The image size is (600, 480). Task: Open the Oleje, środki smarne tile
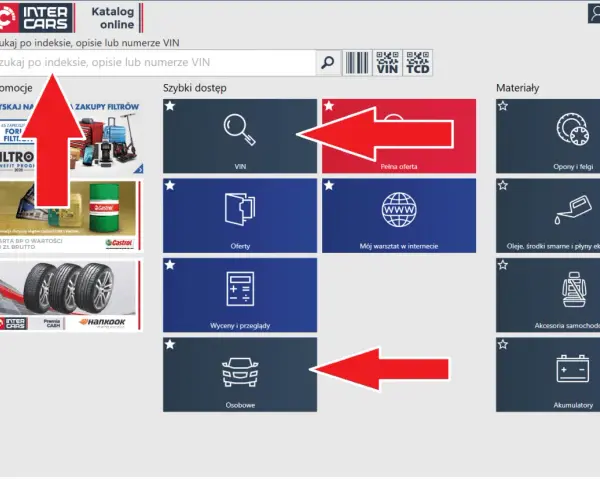pyautogui.click(x=548, y=216)
